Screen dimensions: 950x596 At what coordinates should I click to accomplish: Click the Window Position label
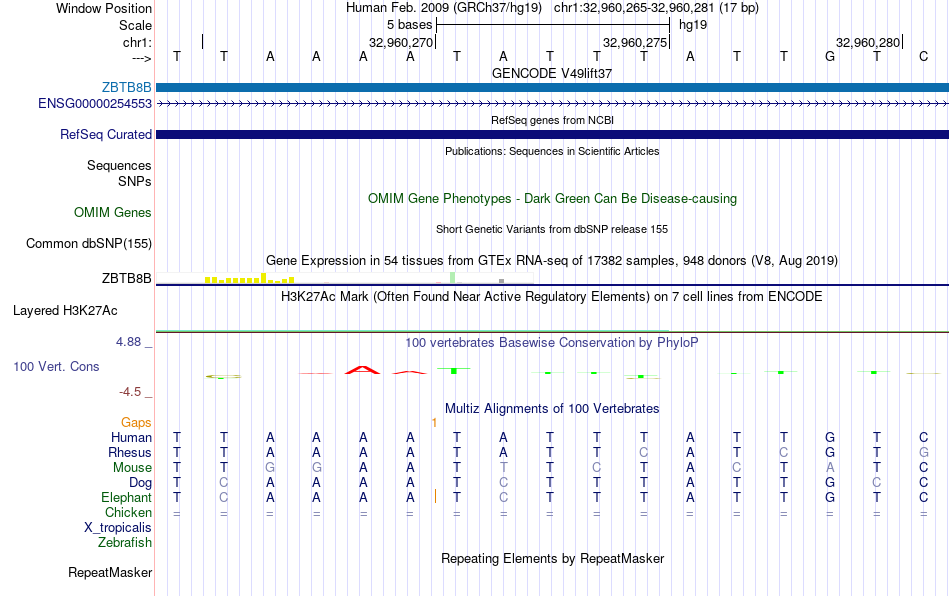coord(104,8)
